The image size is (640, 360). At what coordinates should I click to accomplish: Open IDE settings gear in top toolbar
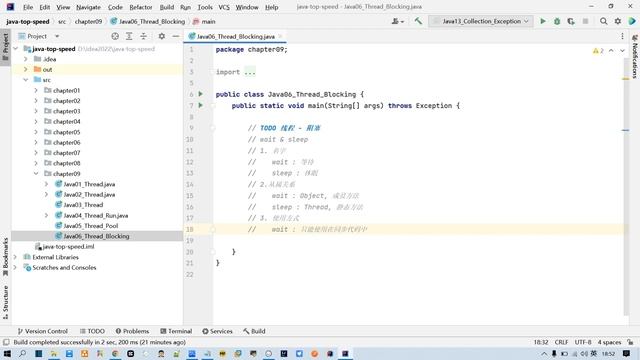[618, 21]
